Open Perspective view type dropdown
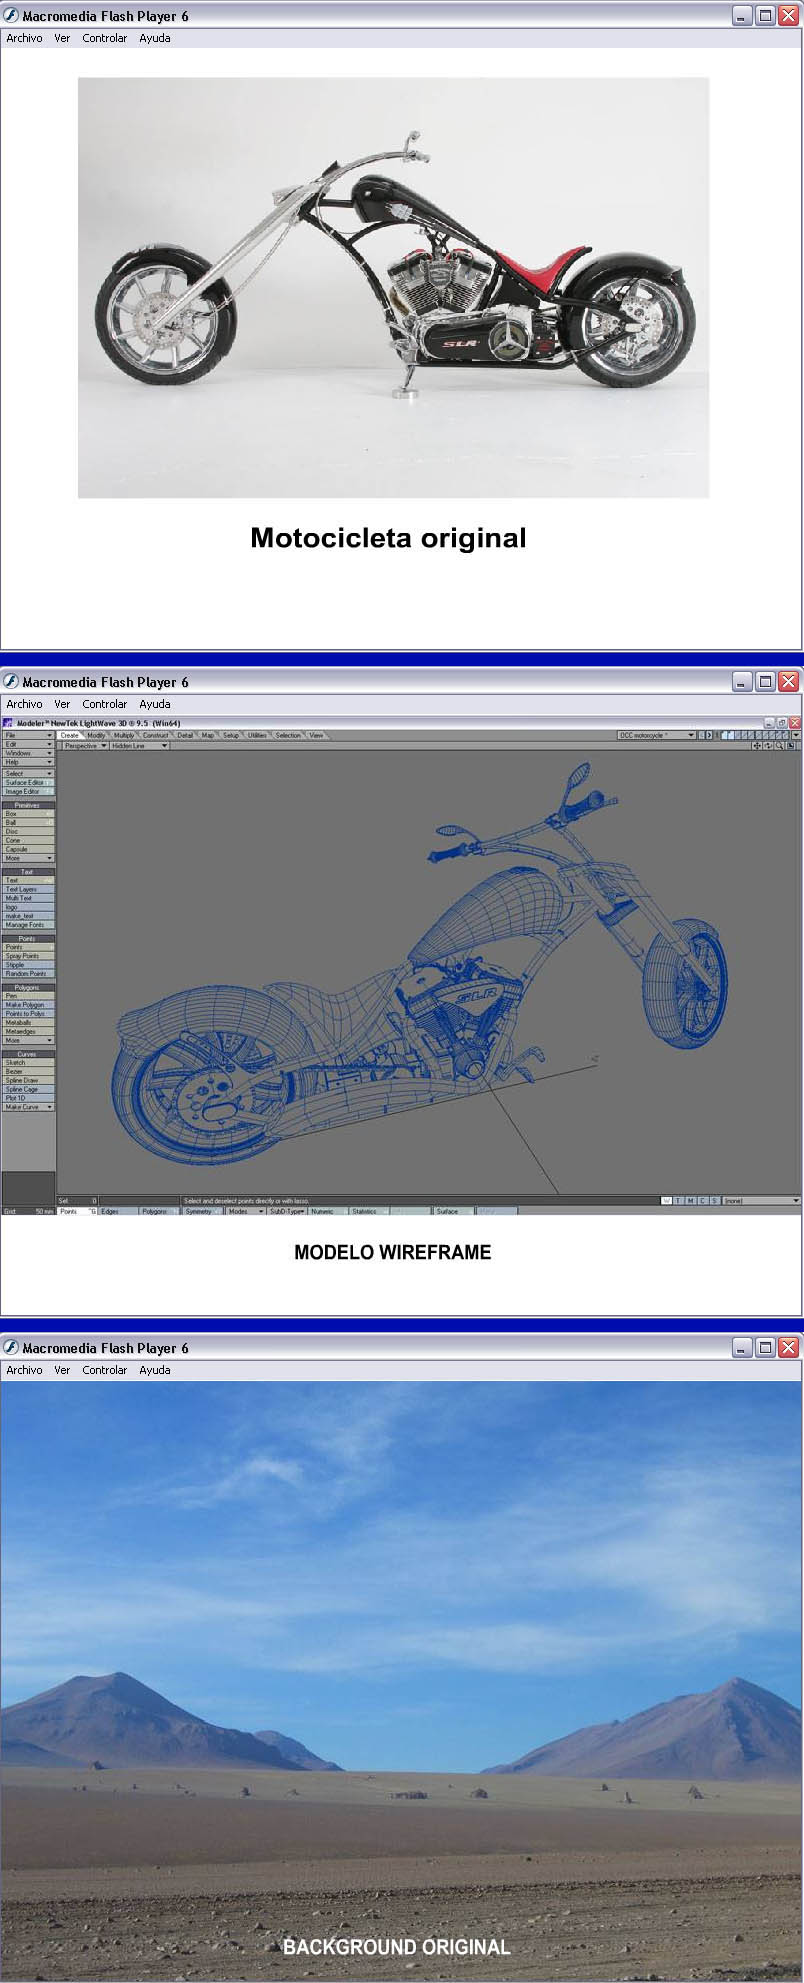 (84, 745)
